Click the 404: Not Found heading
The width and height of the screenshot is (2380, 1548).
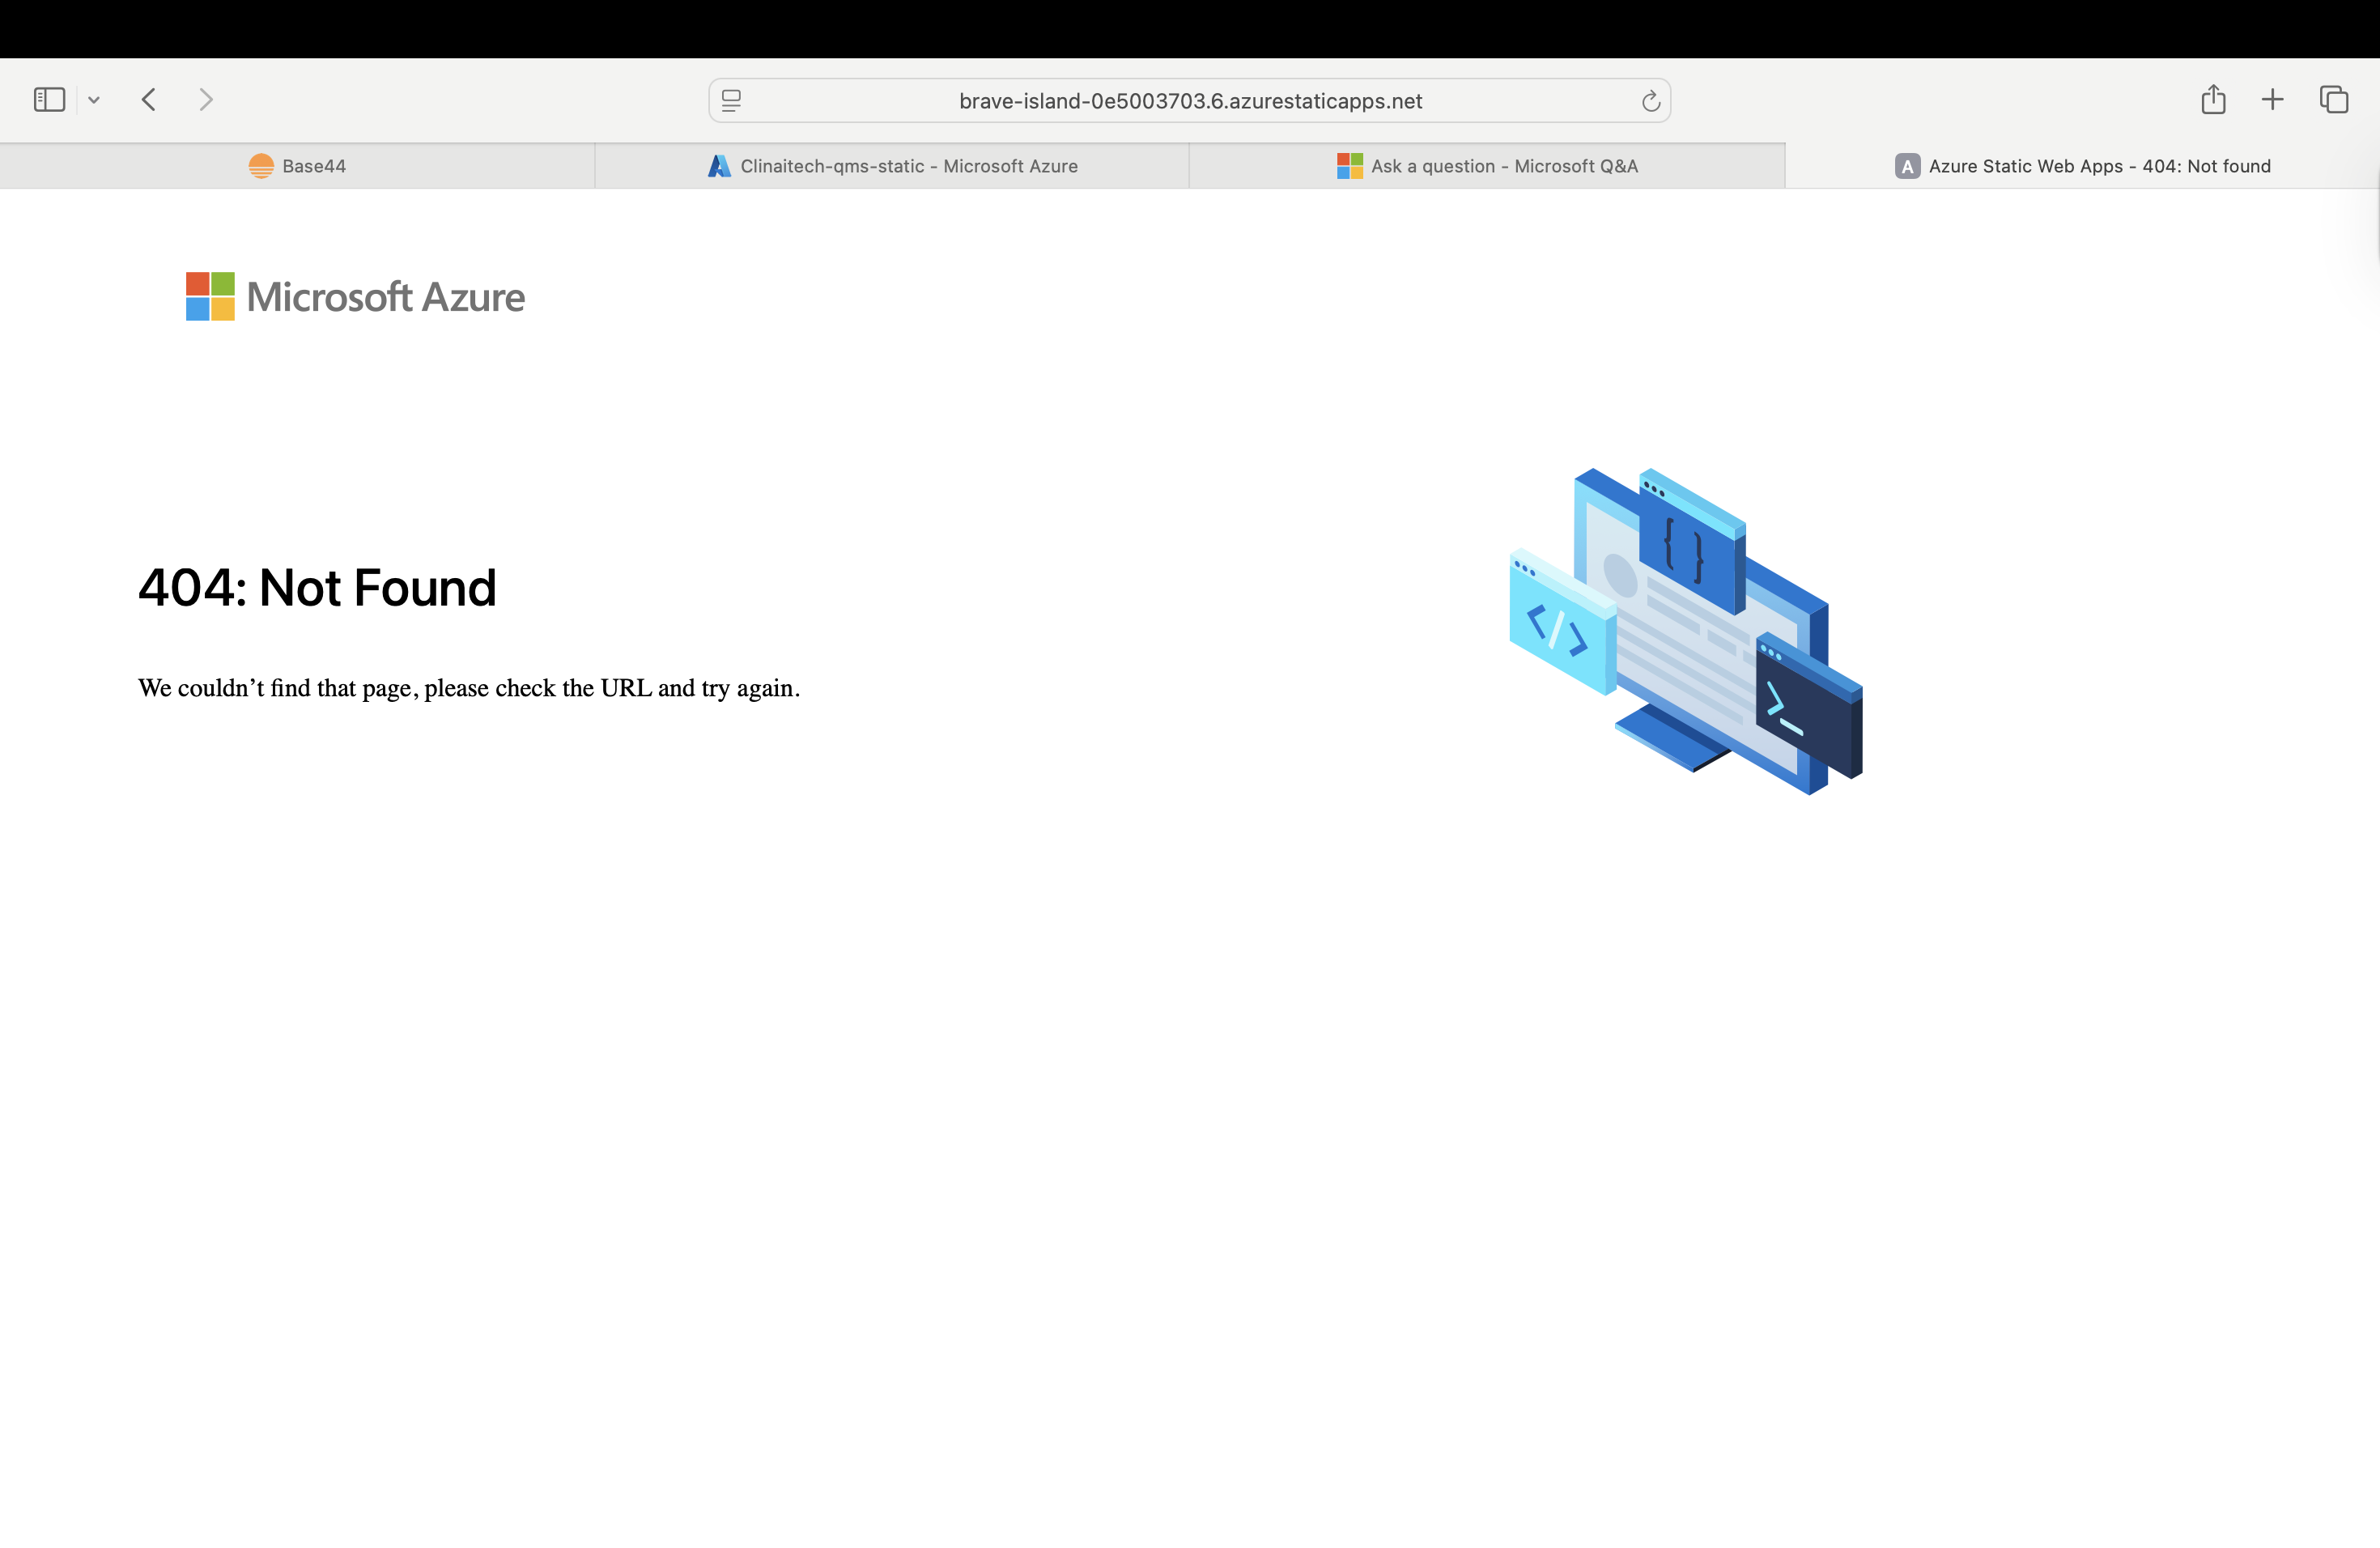pyautogui.click(x=317, y=588)
